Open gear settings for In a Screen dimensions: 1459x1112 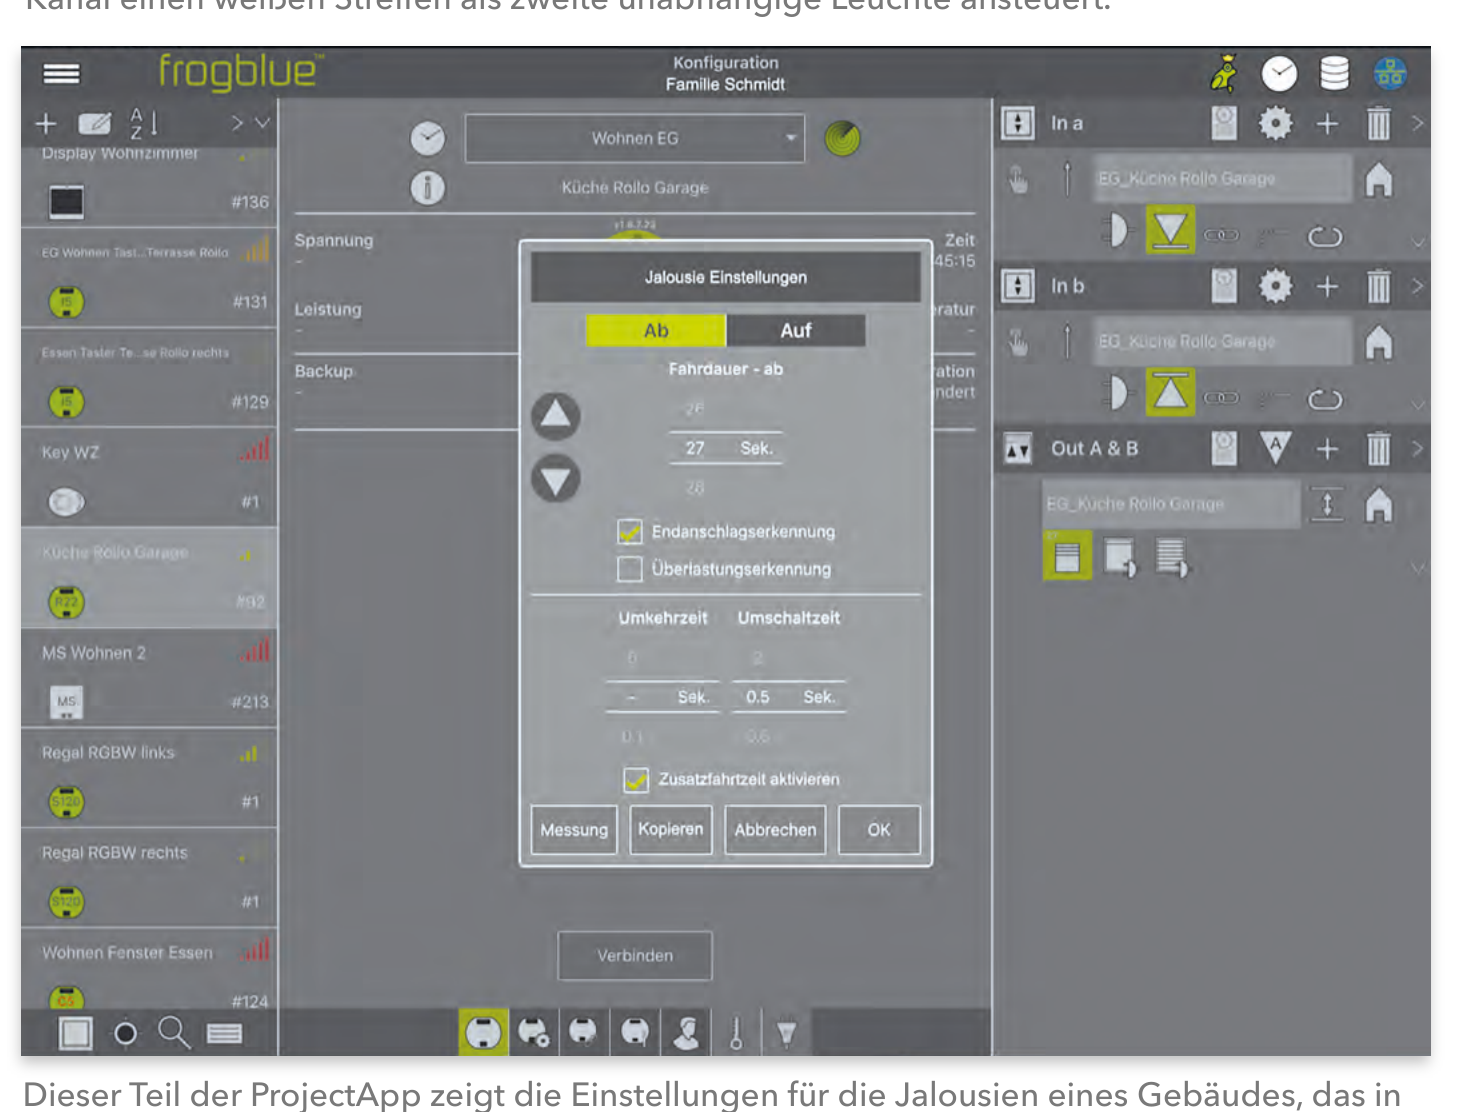[x=1275, y=123]
